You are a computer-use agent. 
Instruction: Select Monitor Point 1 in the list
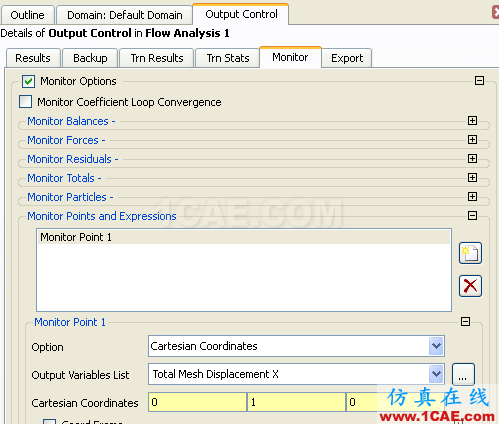click(x=244, y=237)
